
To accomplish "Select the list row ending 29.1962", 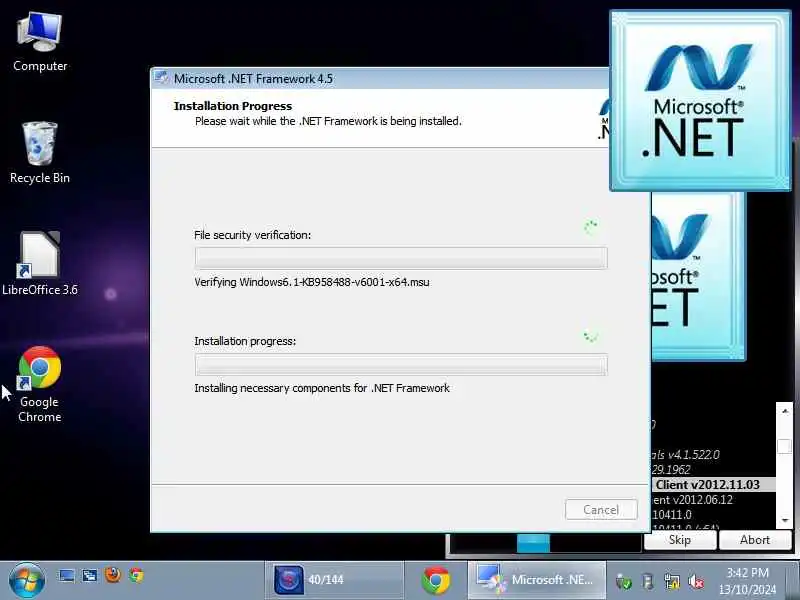I will [714, 469].
